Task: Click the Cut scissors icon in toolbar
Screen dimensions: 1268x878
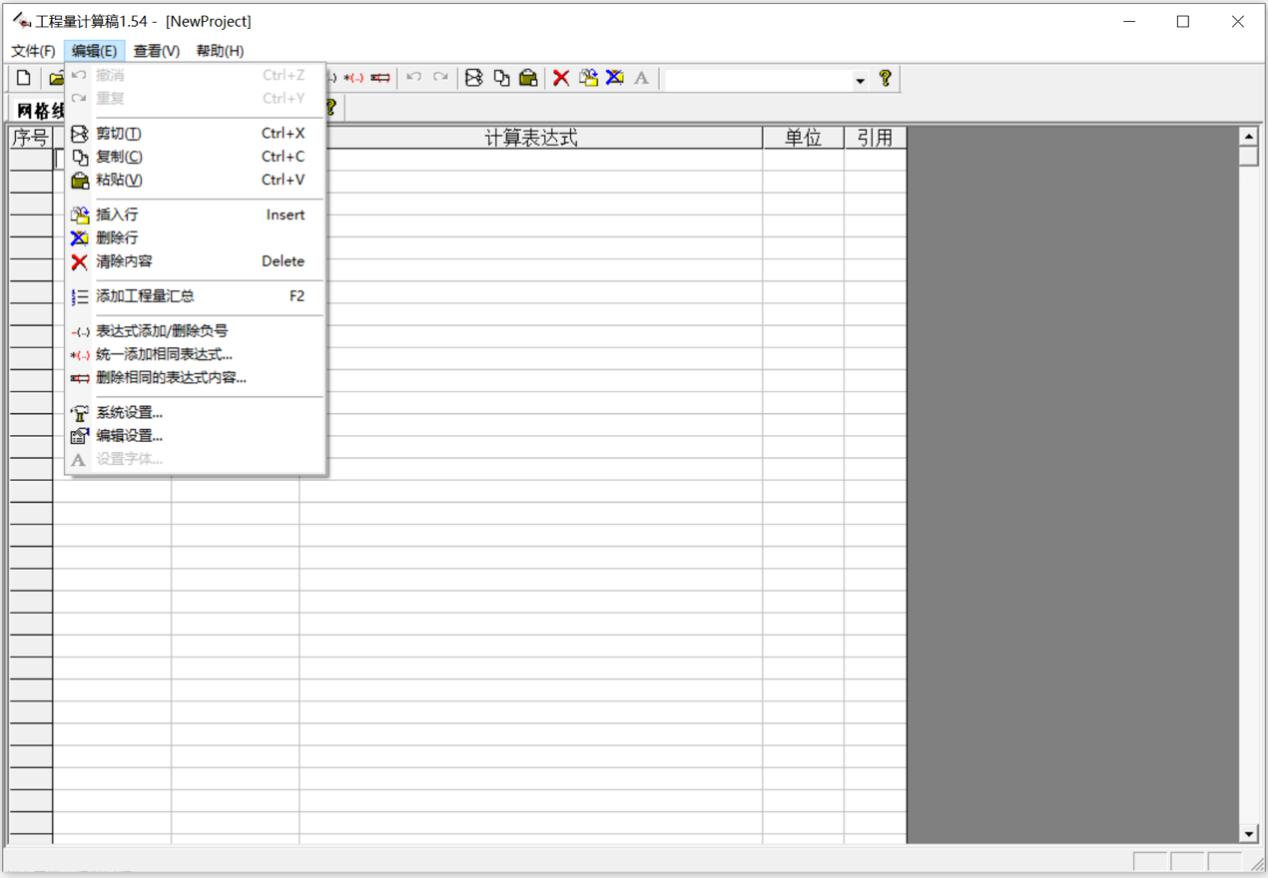Action: click(x=475, y=78)
